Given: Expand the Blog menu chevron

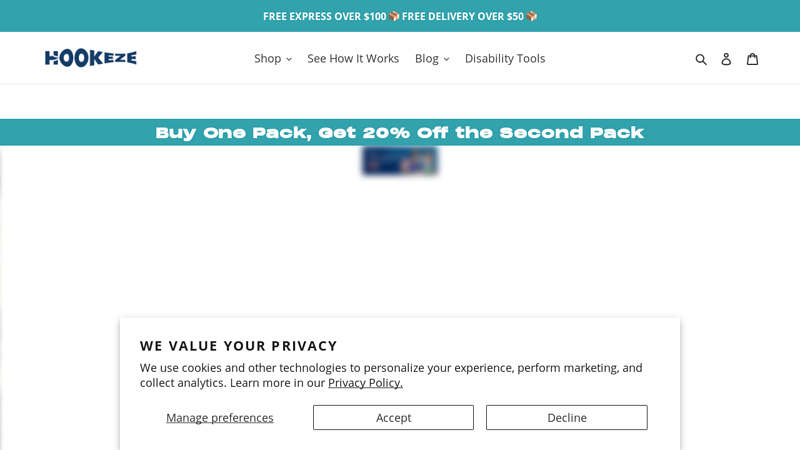Looking at the screenshot, I should click(446, 59).
